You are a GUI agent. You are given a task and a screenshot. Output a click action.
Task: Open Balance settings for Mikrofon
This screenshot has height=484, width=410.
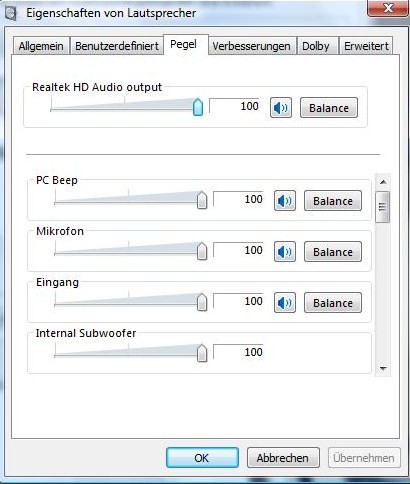click(x=333, y=252)
